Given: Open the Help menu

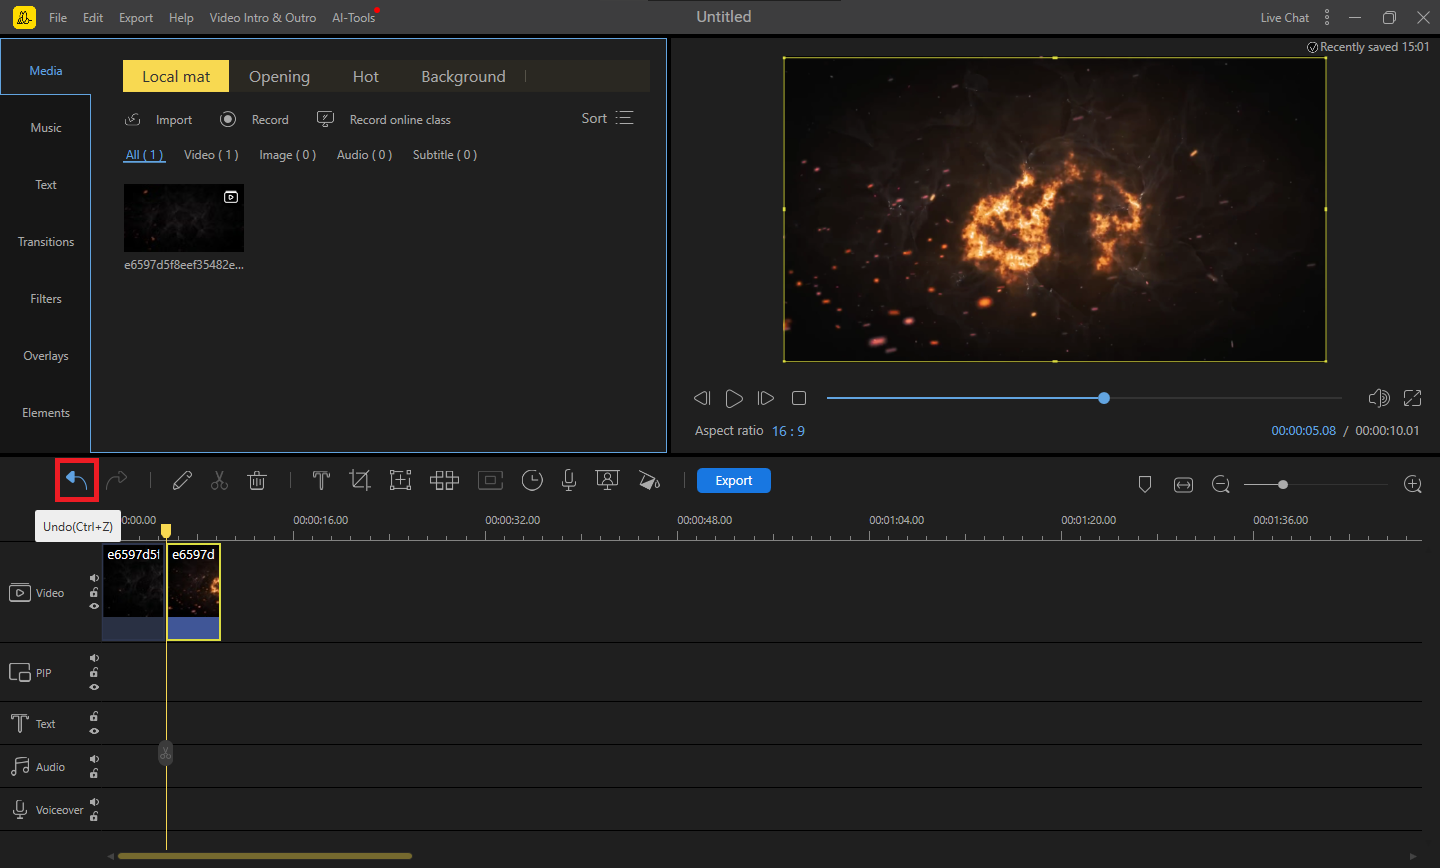Looking at the screenshot, I should 181,17.
